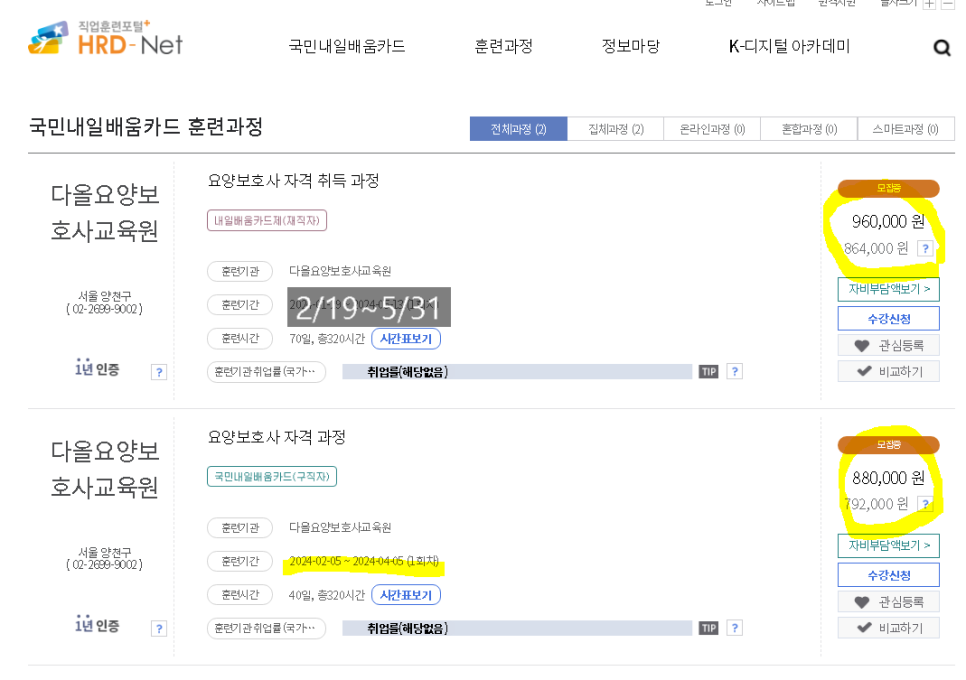
Task: Click the help icon next to 792,000 원
Action: click(x=925, y=504)
